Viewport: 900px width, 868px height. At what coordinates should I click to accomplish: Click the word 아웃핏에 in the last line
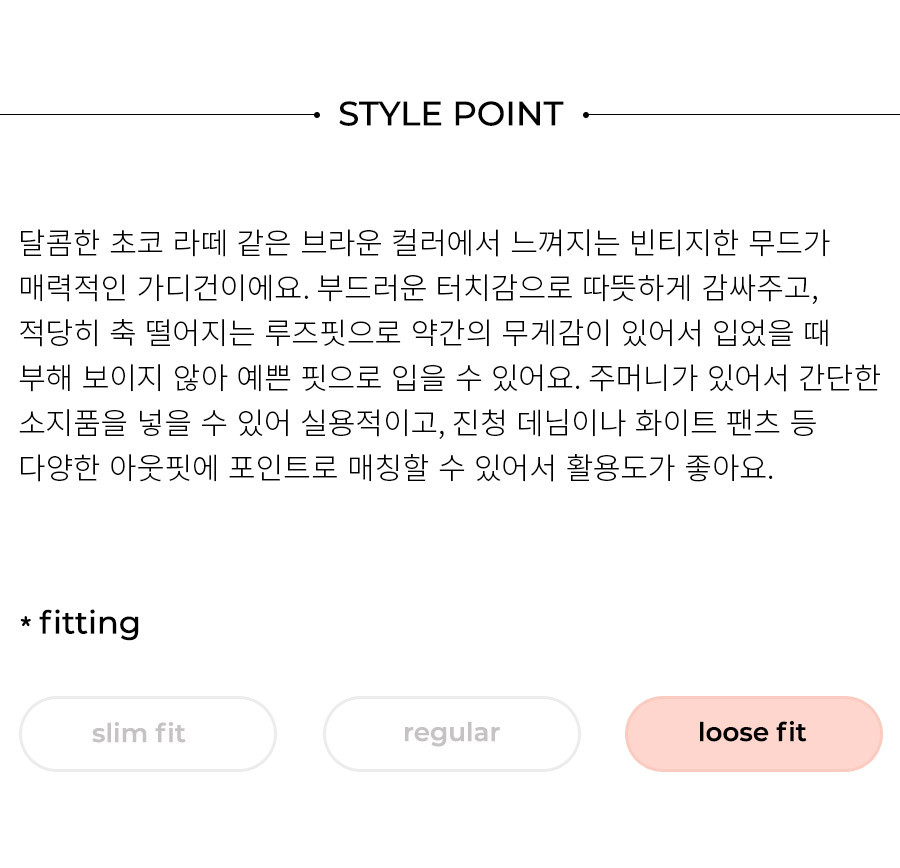coord(164,468)
